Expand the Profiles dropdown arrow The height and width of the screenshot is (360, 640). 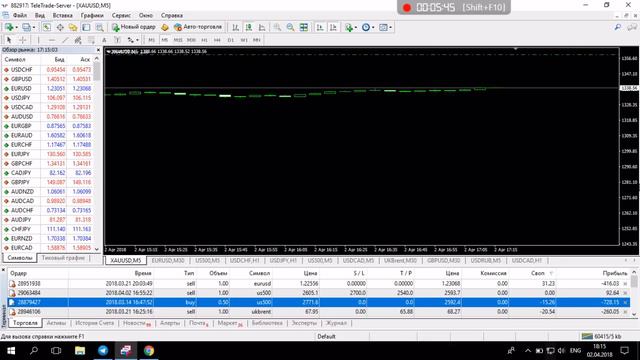34,27
